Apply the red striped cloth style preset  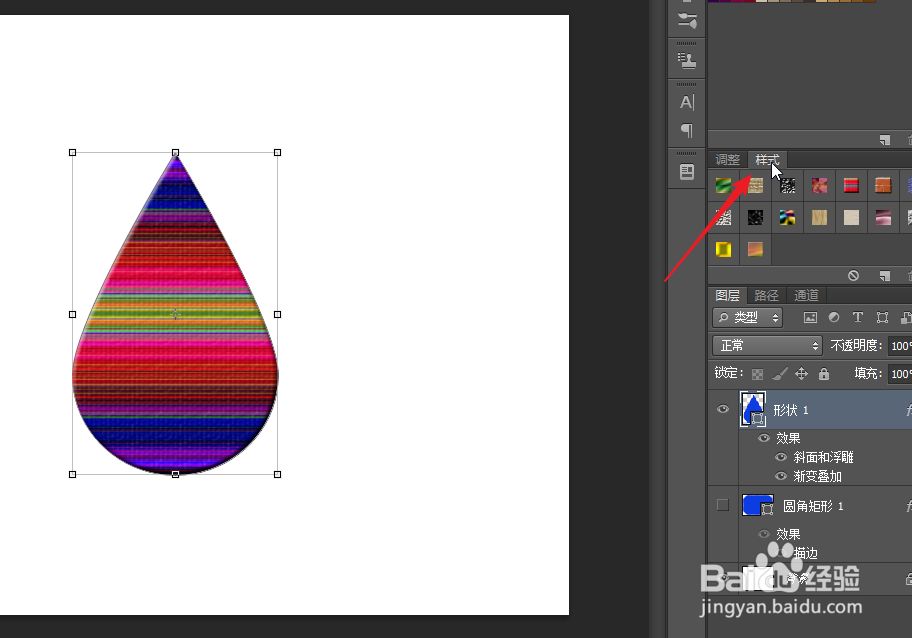pyautogui.click(x=852, y=186)
